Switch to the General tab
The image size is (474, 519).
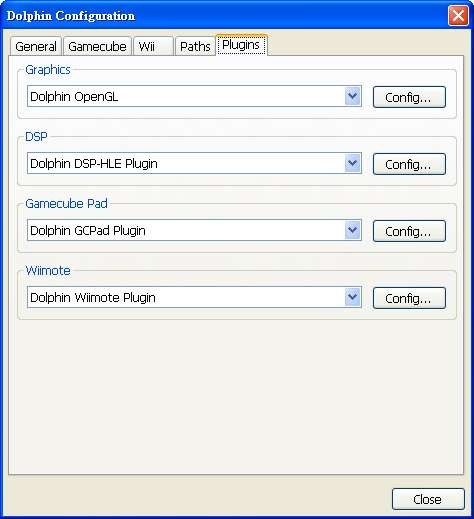click(36, 46)
